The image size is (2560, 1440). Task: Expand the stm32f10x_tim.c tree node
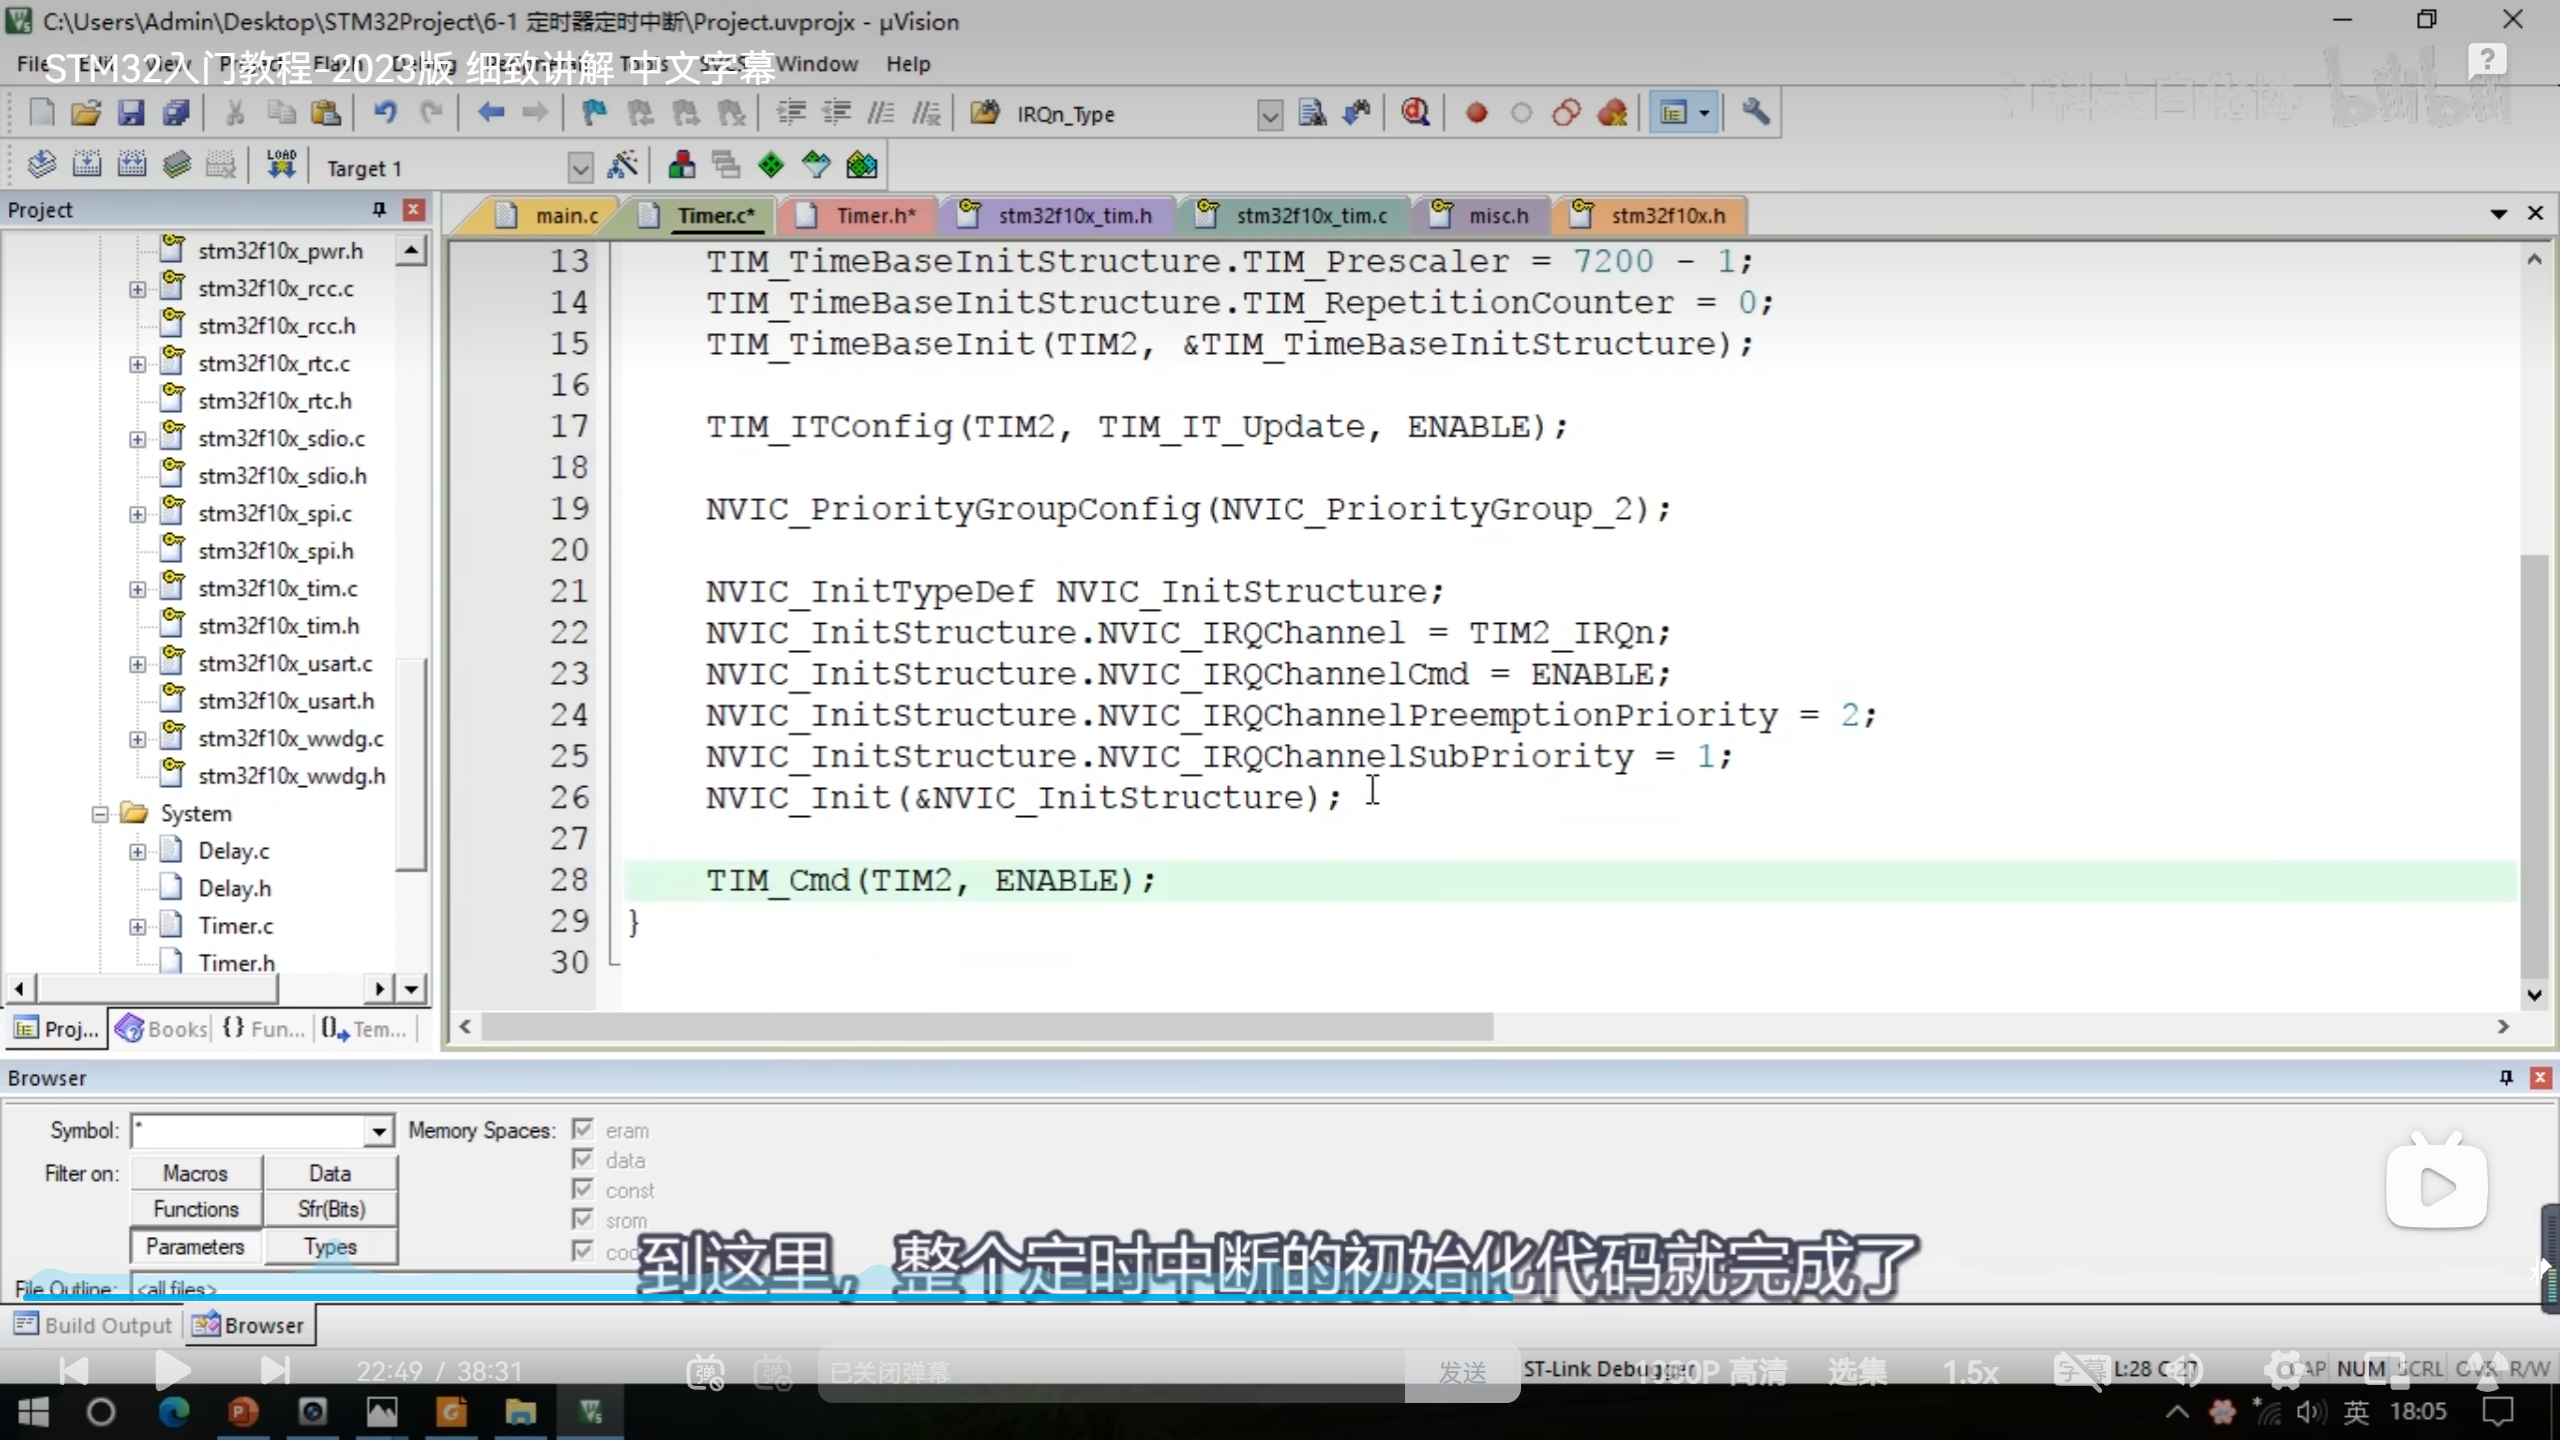138,589
